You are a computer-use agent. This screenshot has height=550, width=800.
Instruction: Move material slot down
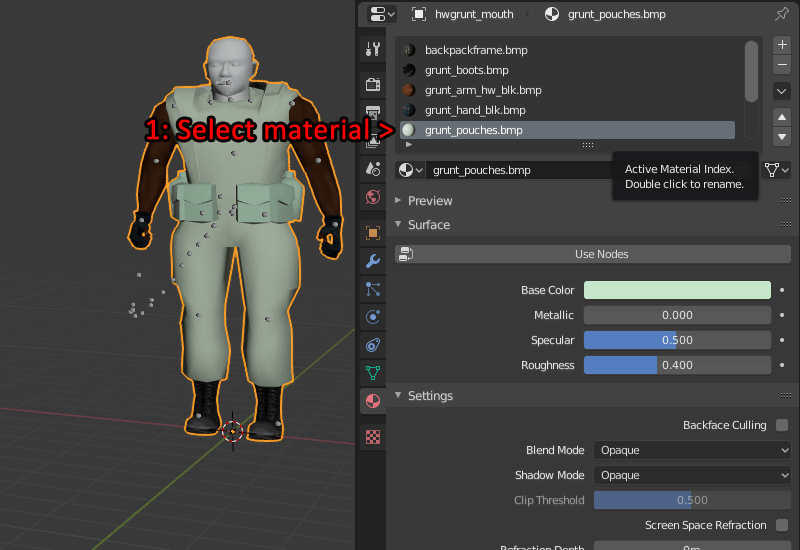click(x=782, y=137)
